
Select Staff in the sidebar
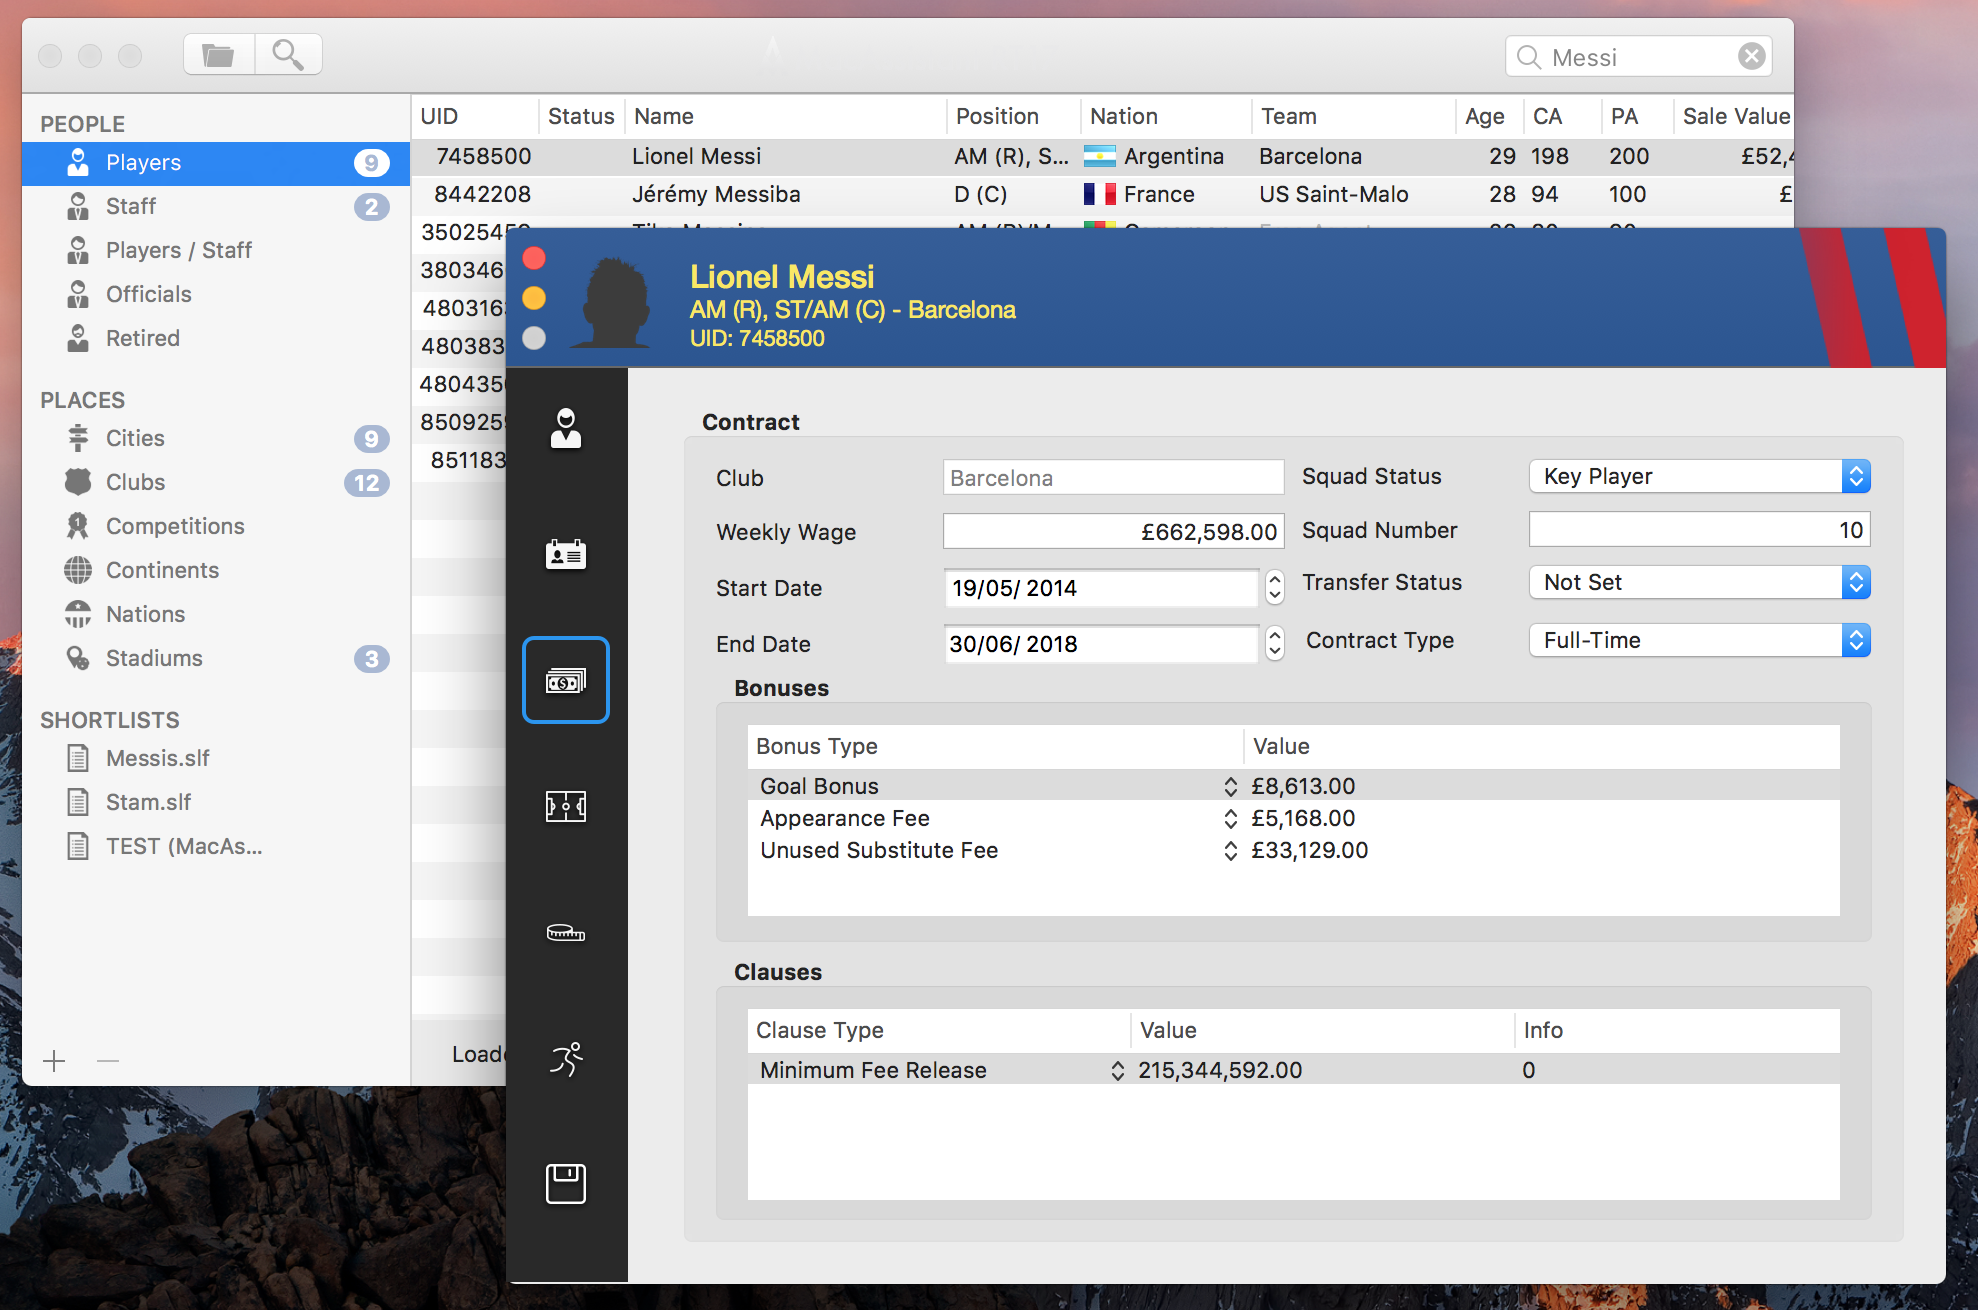(216, 207)
